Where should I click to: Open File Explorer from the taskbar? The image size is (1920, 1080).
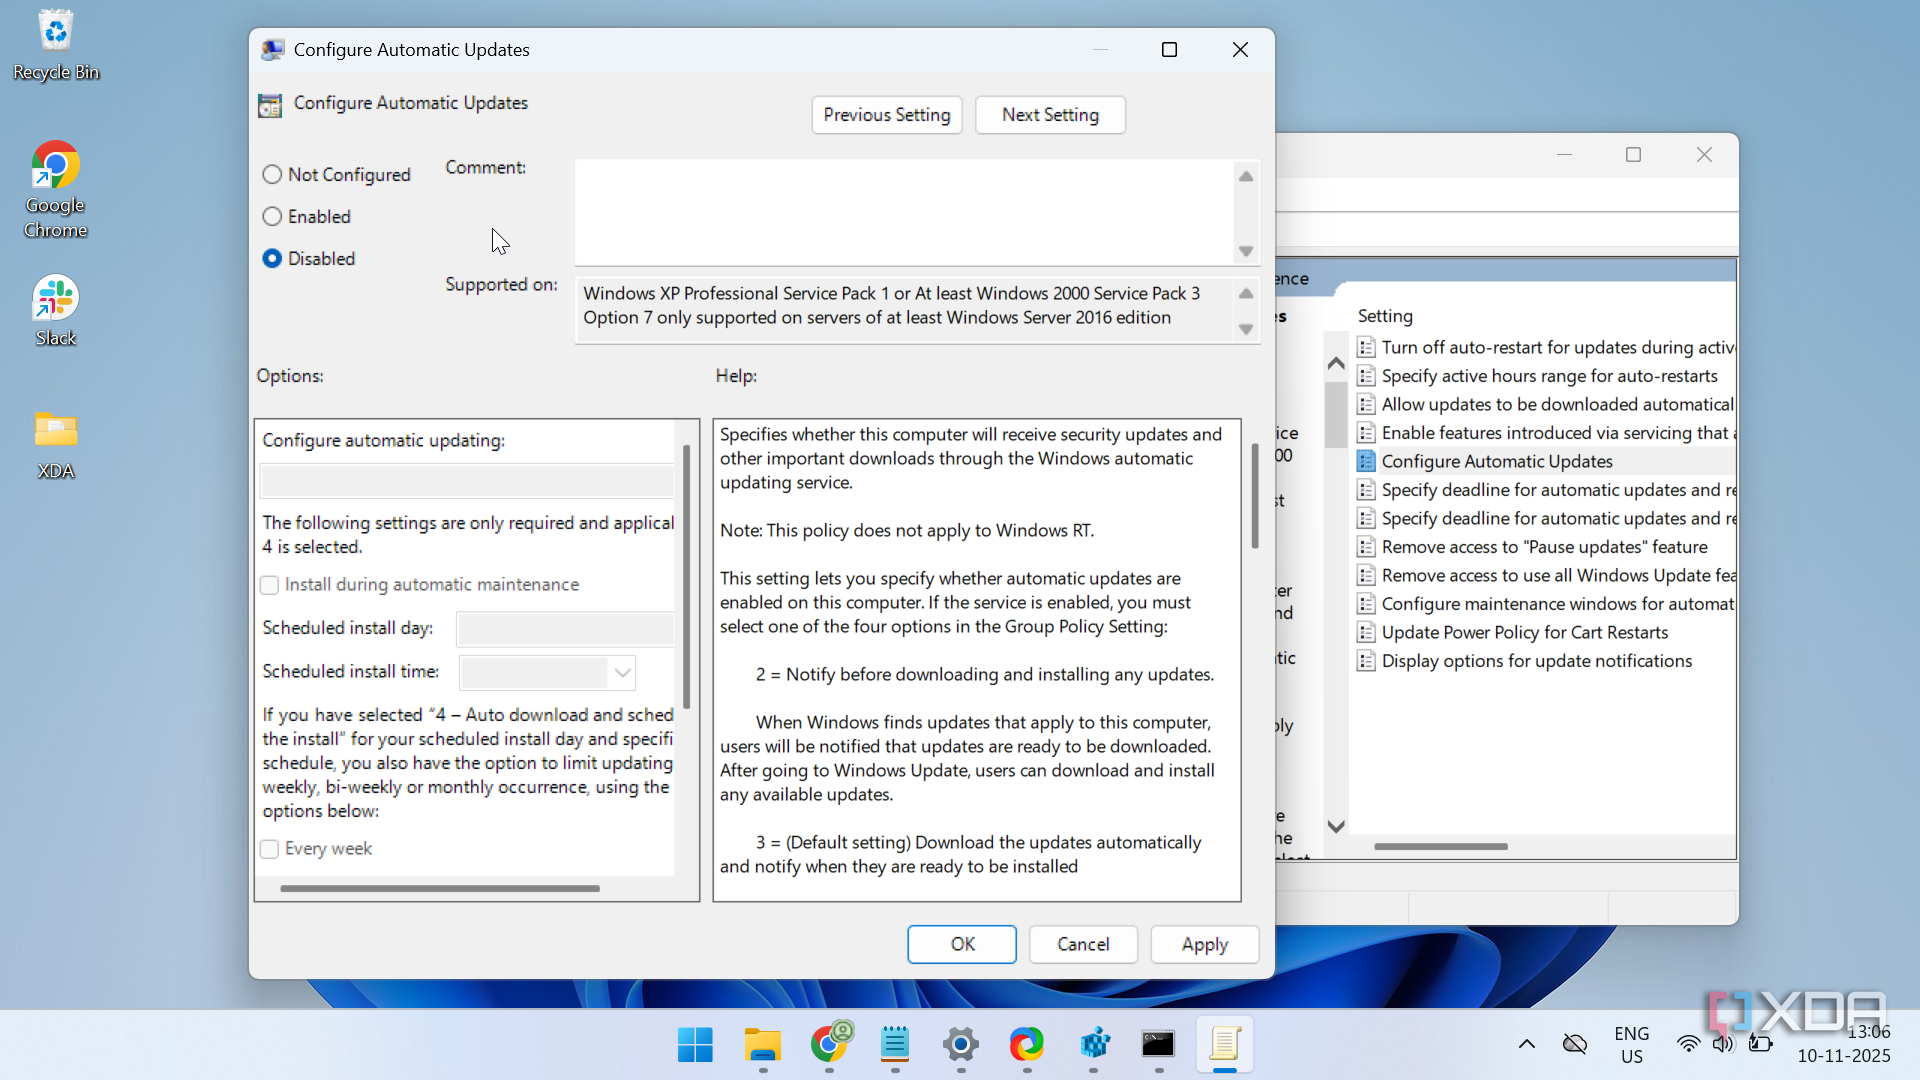pyautogui.click(x=762, y=1045)
